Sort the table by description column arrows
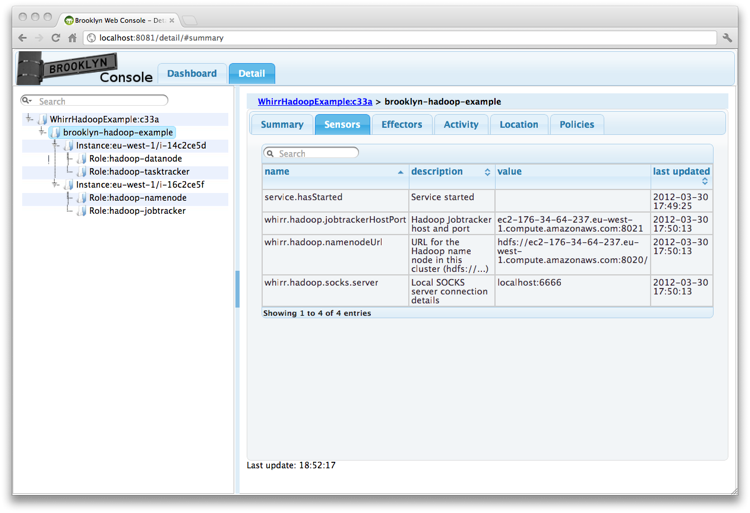Image resolution: width=750 pixels, height=513 pixels. point(487,172)
